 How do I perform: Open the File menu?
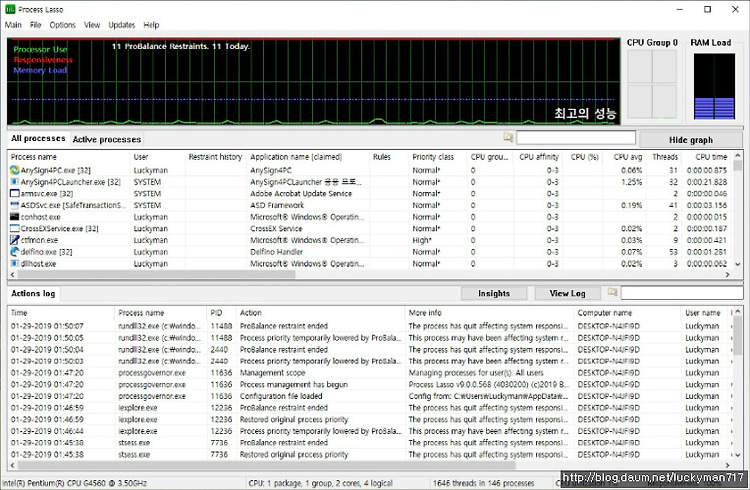(35, 25)
